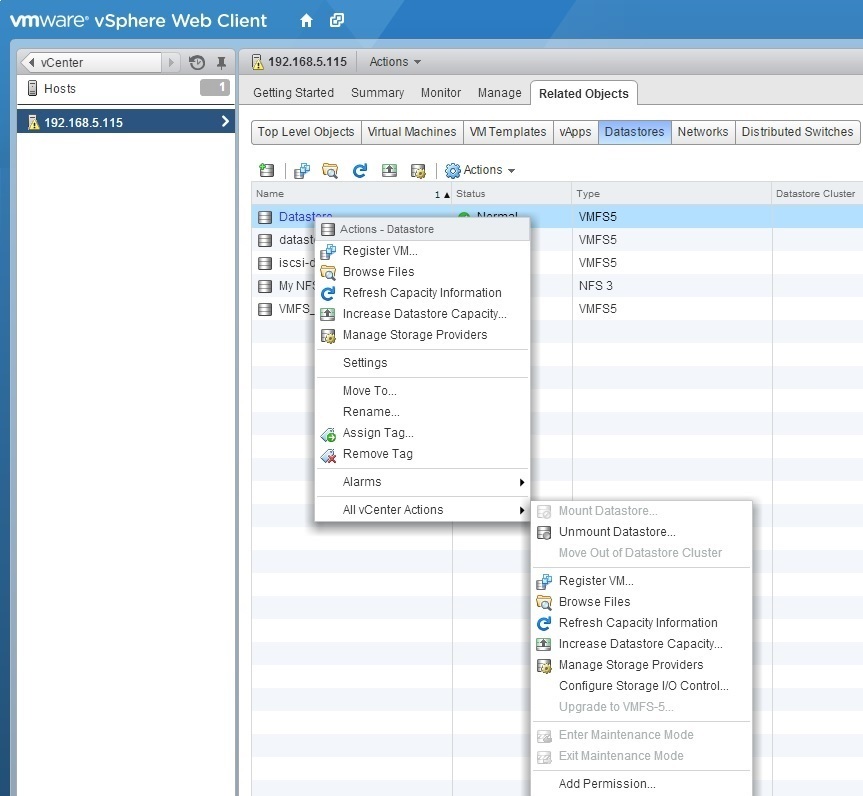Click the datastore icon of the iscsi row
The width and height of the screenshot is (863, 796).
tap(265, 263)
